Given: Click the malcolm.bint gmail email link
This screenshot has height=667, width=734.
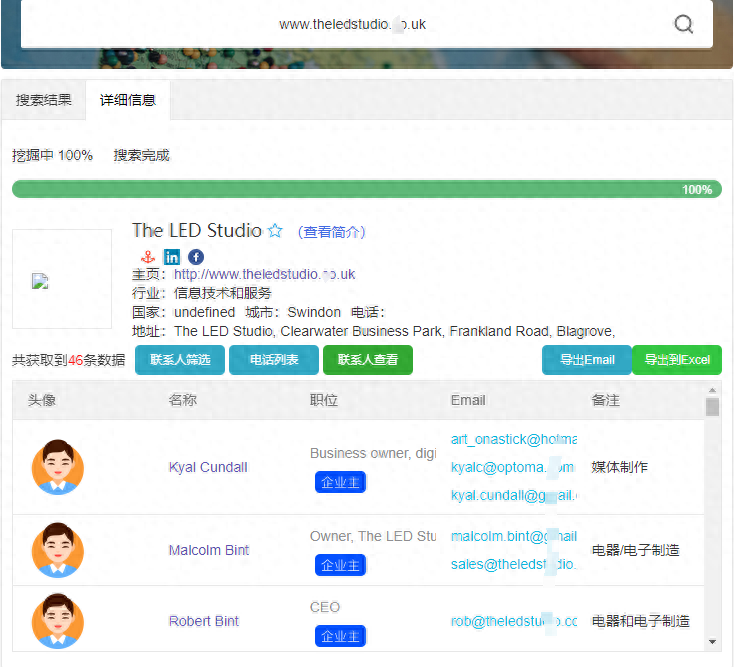Looking at the screenshot, I should point(514,536).
